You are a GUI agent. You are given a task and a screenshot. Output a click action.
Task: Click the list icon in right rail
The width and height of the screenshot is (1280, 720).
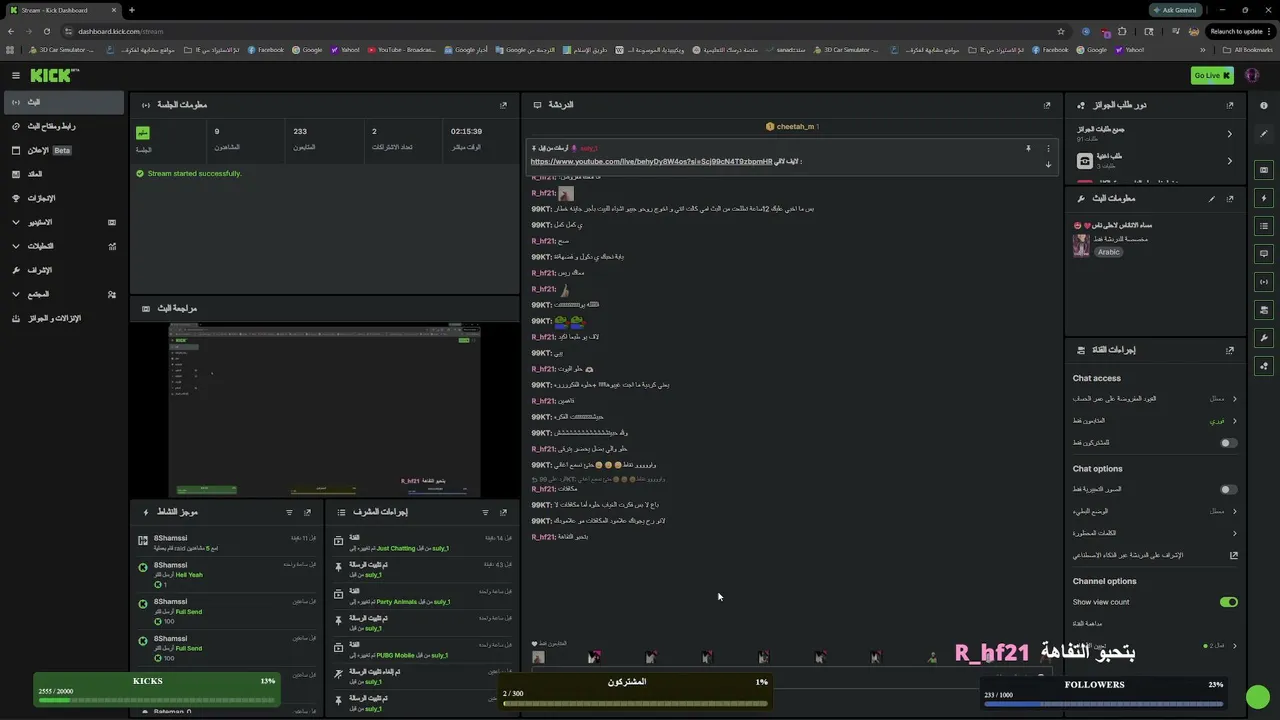pos(1264,226)
